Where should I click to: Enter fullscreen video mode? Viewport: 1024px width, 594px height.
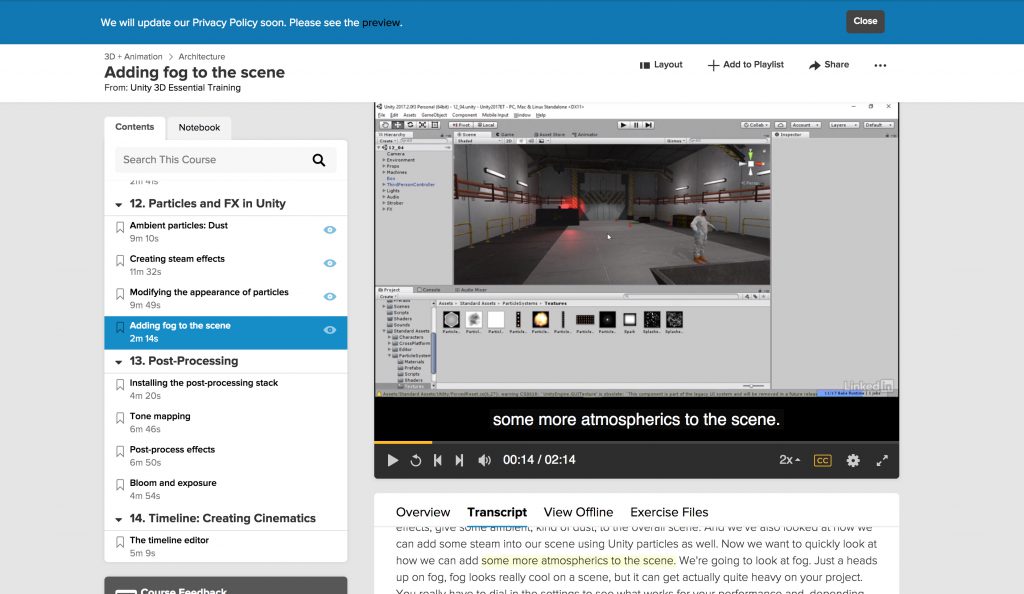882,460
